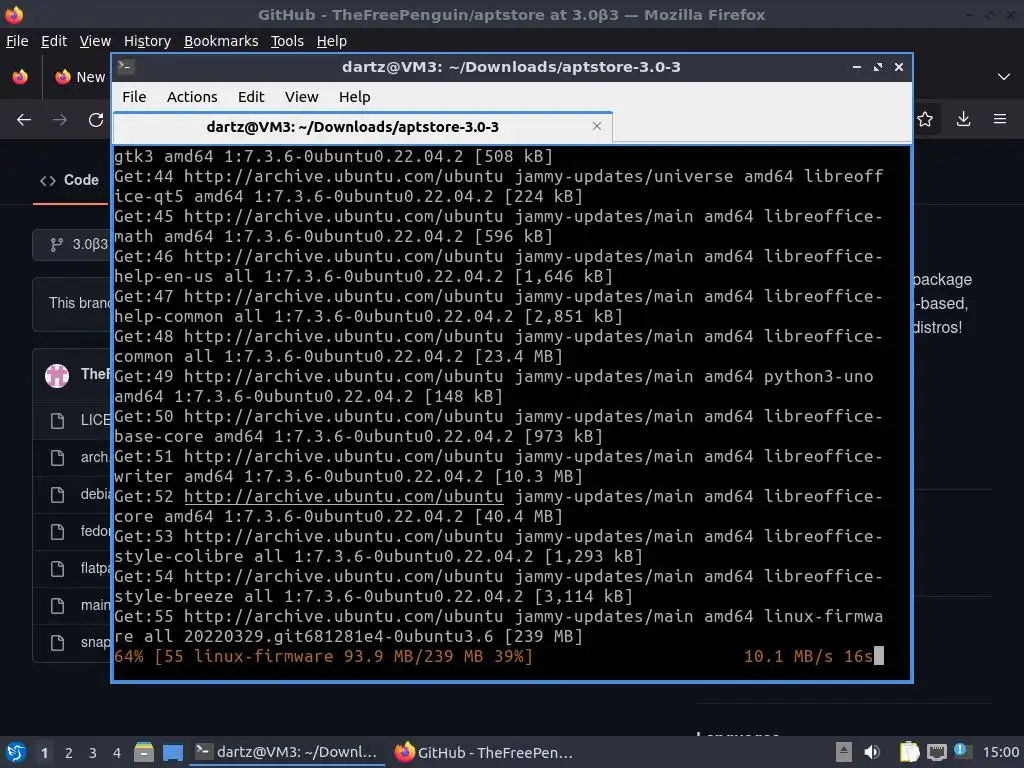This screenshot has width=1024, height=768.
Task: Open the update notifier tray icon
Action: pos(962,751)
